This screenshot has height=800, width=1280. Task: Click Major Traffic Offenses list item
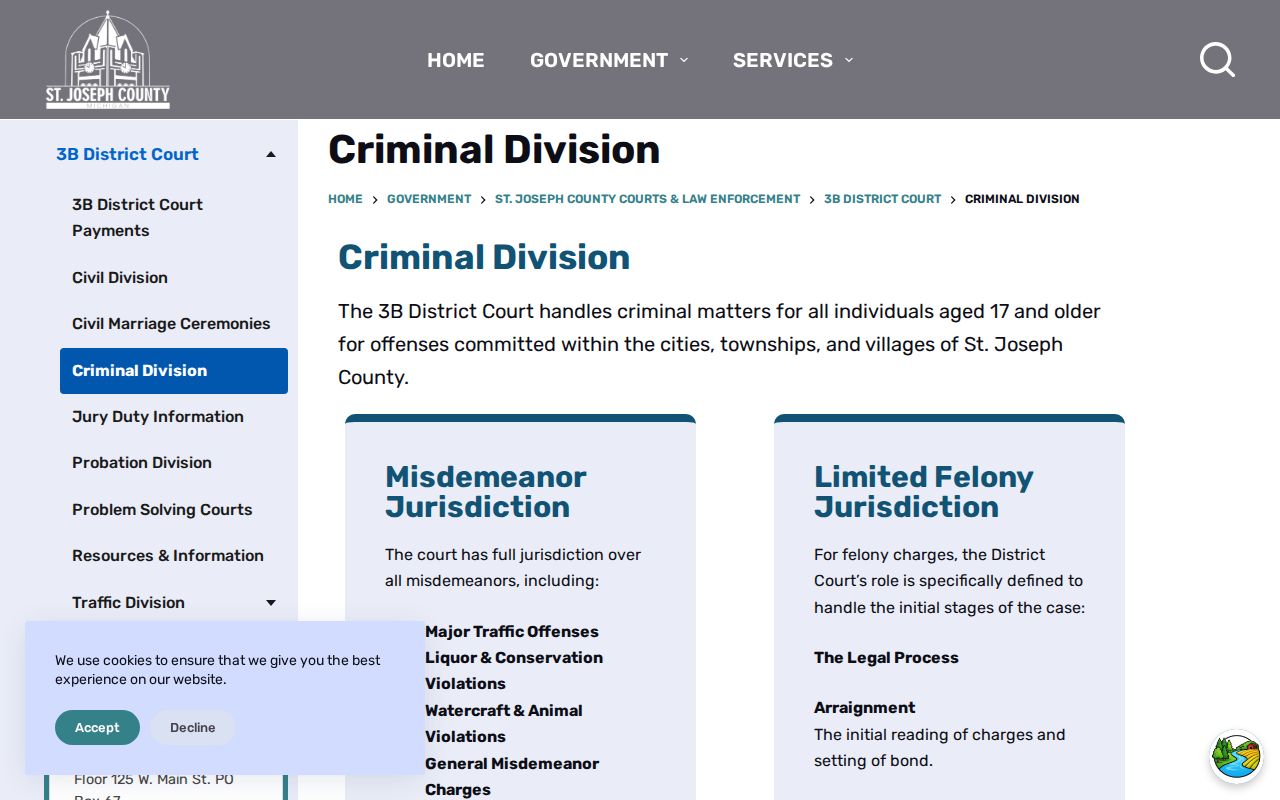[x=512, y=632]
